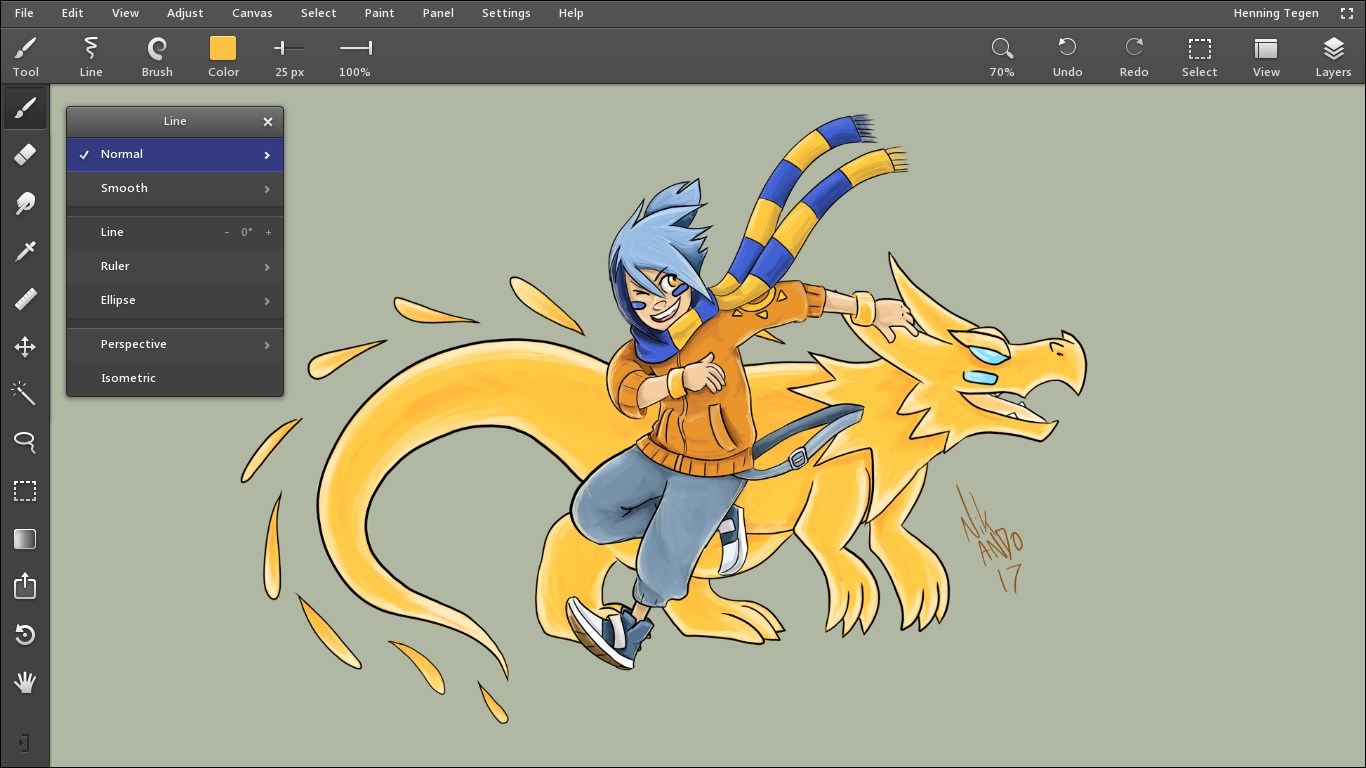This screenshot has width=1366, height=768.
Task: Expand the Perspective submenu arrow
Action: (267, 345)
